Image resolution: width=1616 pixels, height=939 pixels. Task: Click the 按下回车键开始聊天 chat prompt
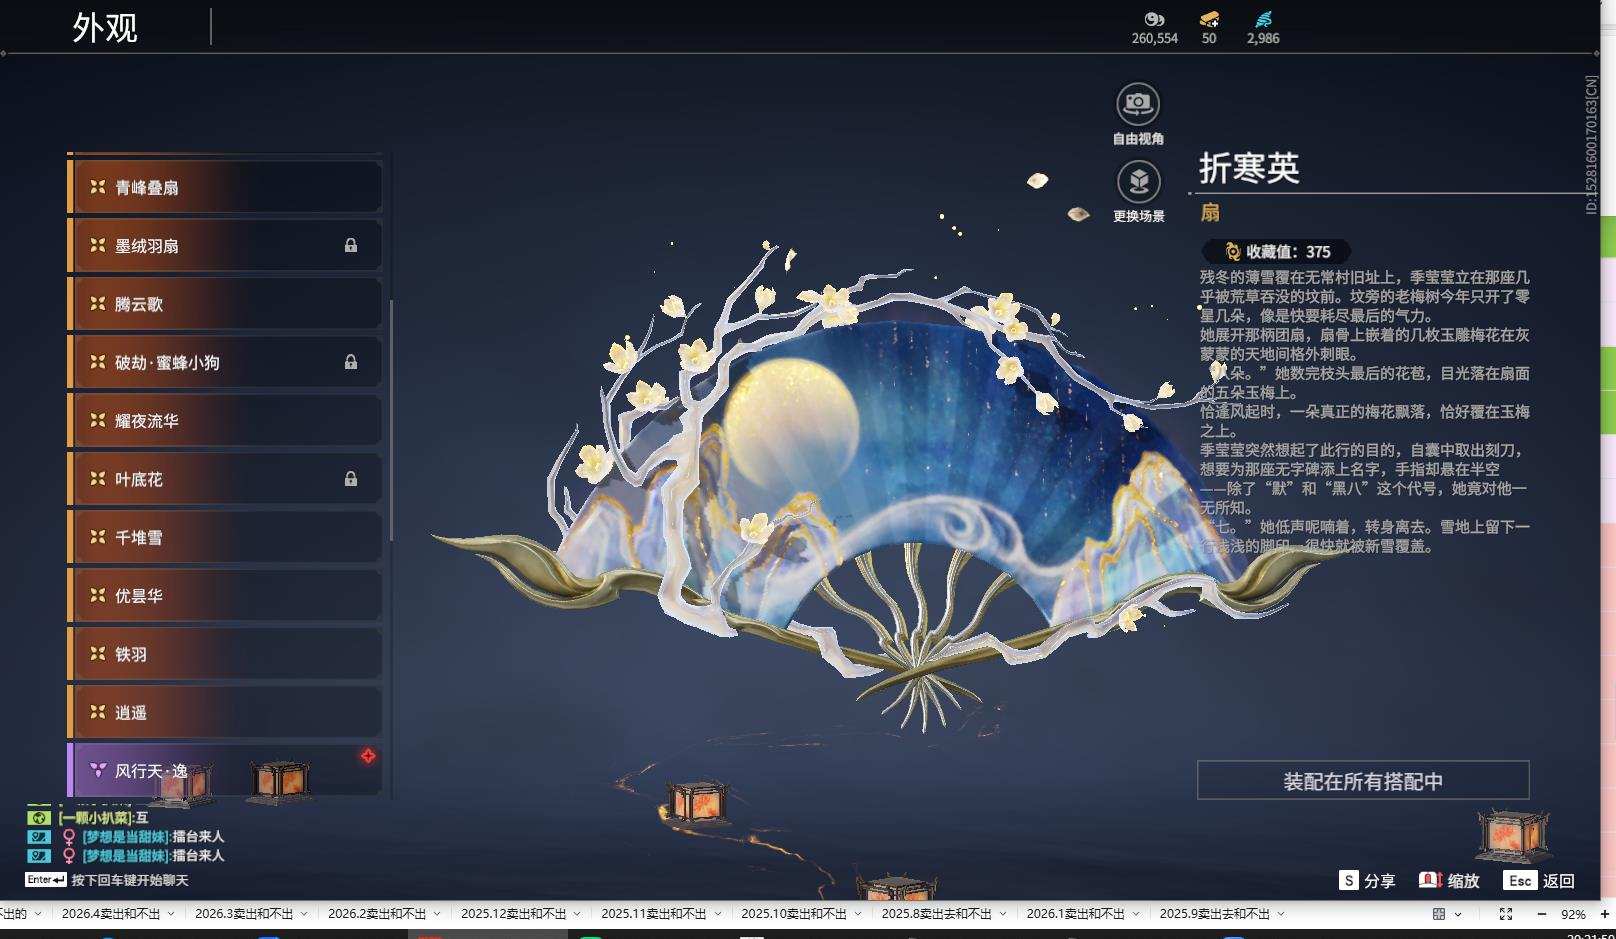[130, 880]
